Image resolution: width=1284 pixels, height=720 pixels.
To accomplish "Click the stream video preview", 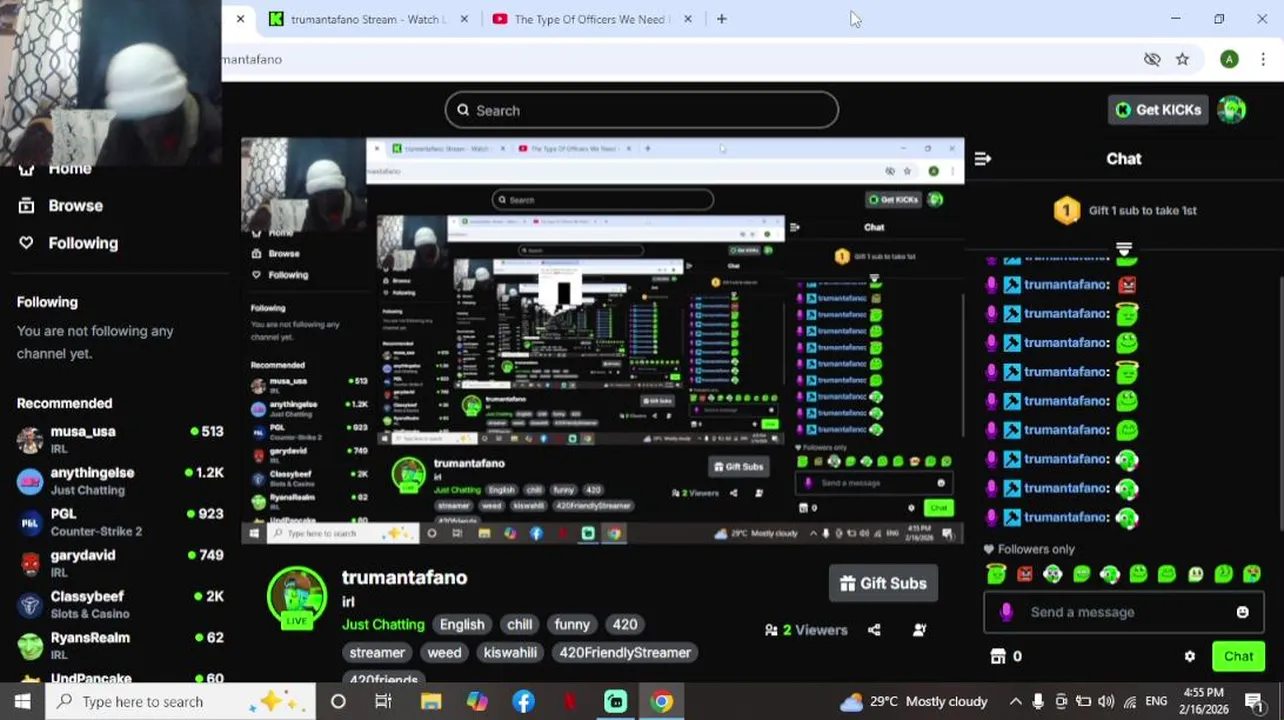I will 602,341.
